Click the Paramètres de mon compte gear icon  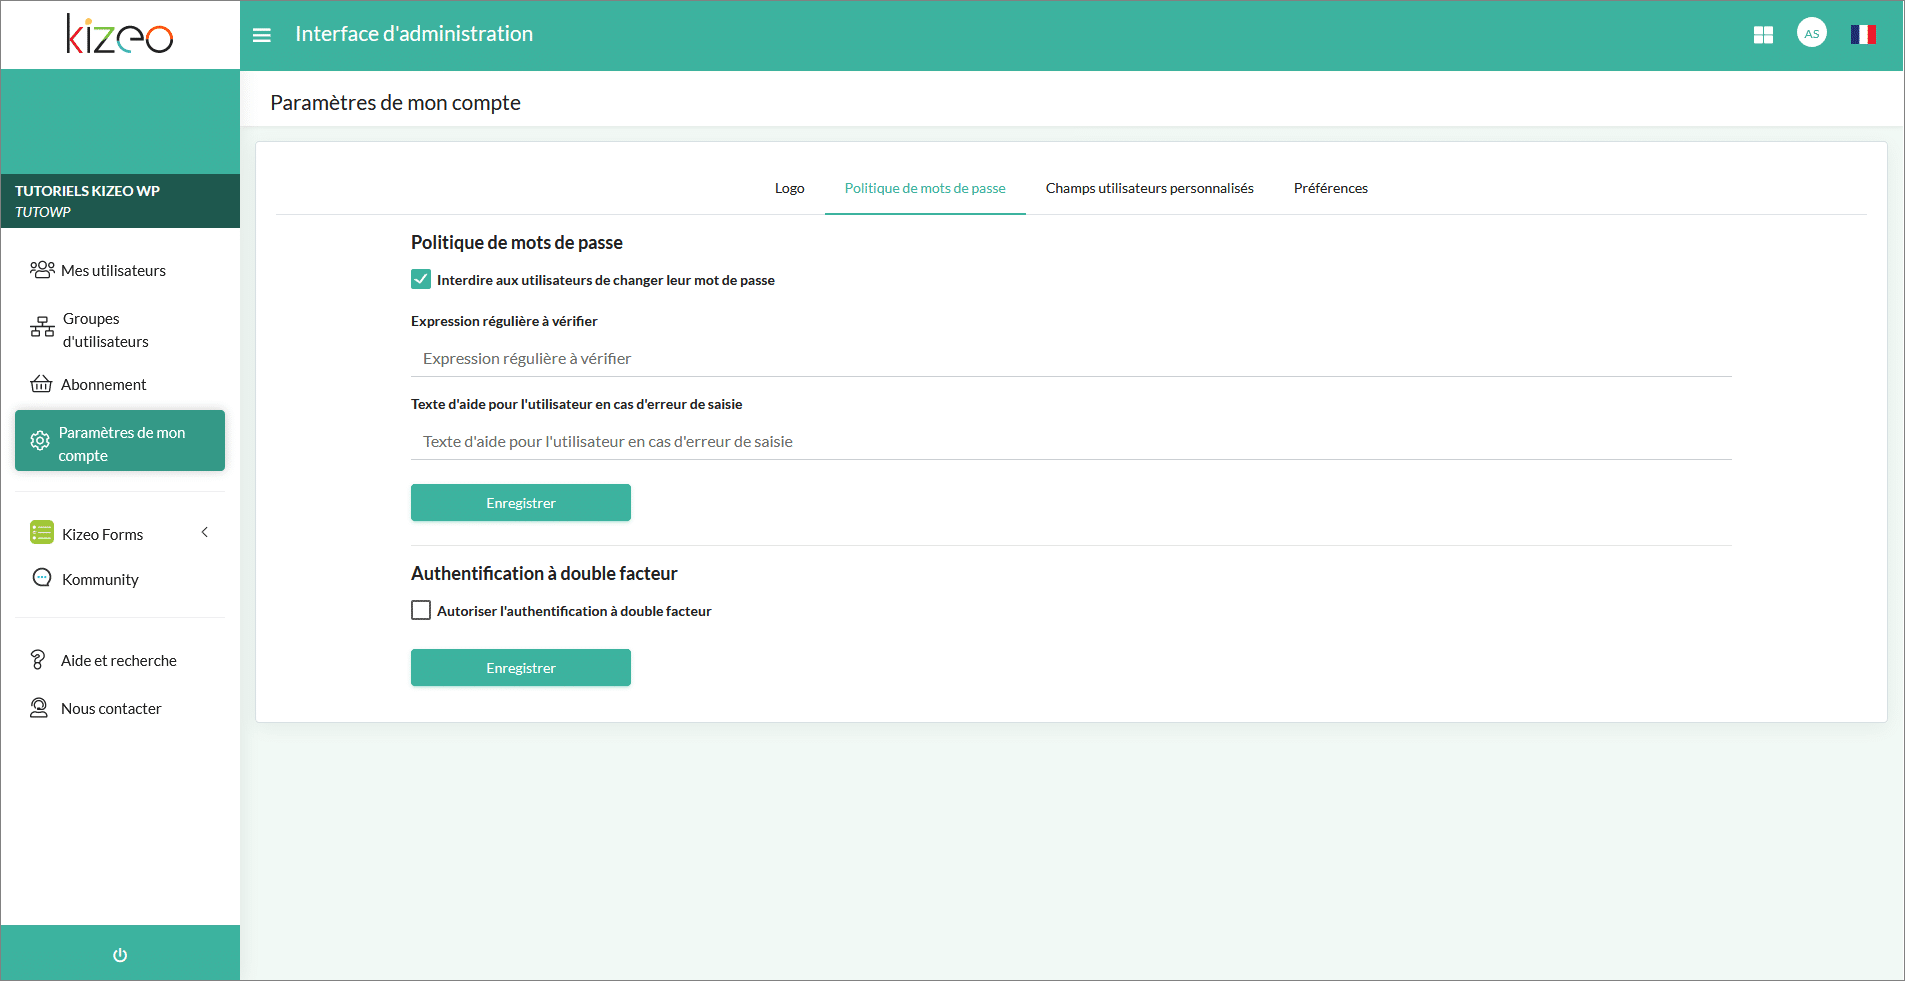(x=40, y=441)
